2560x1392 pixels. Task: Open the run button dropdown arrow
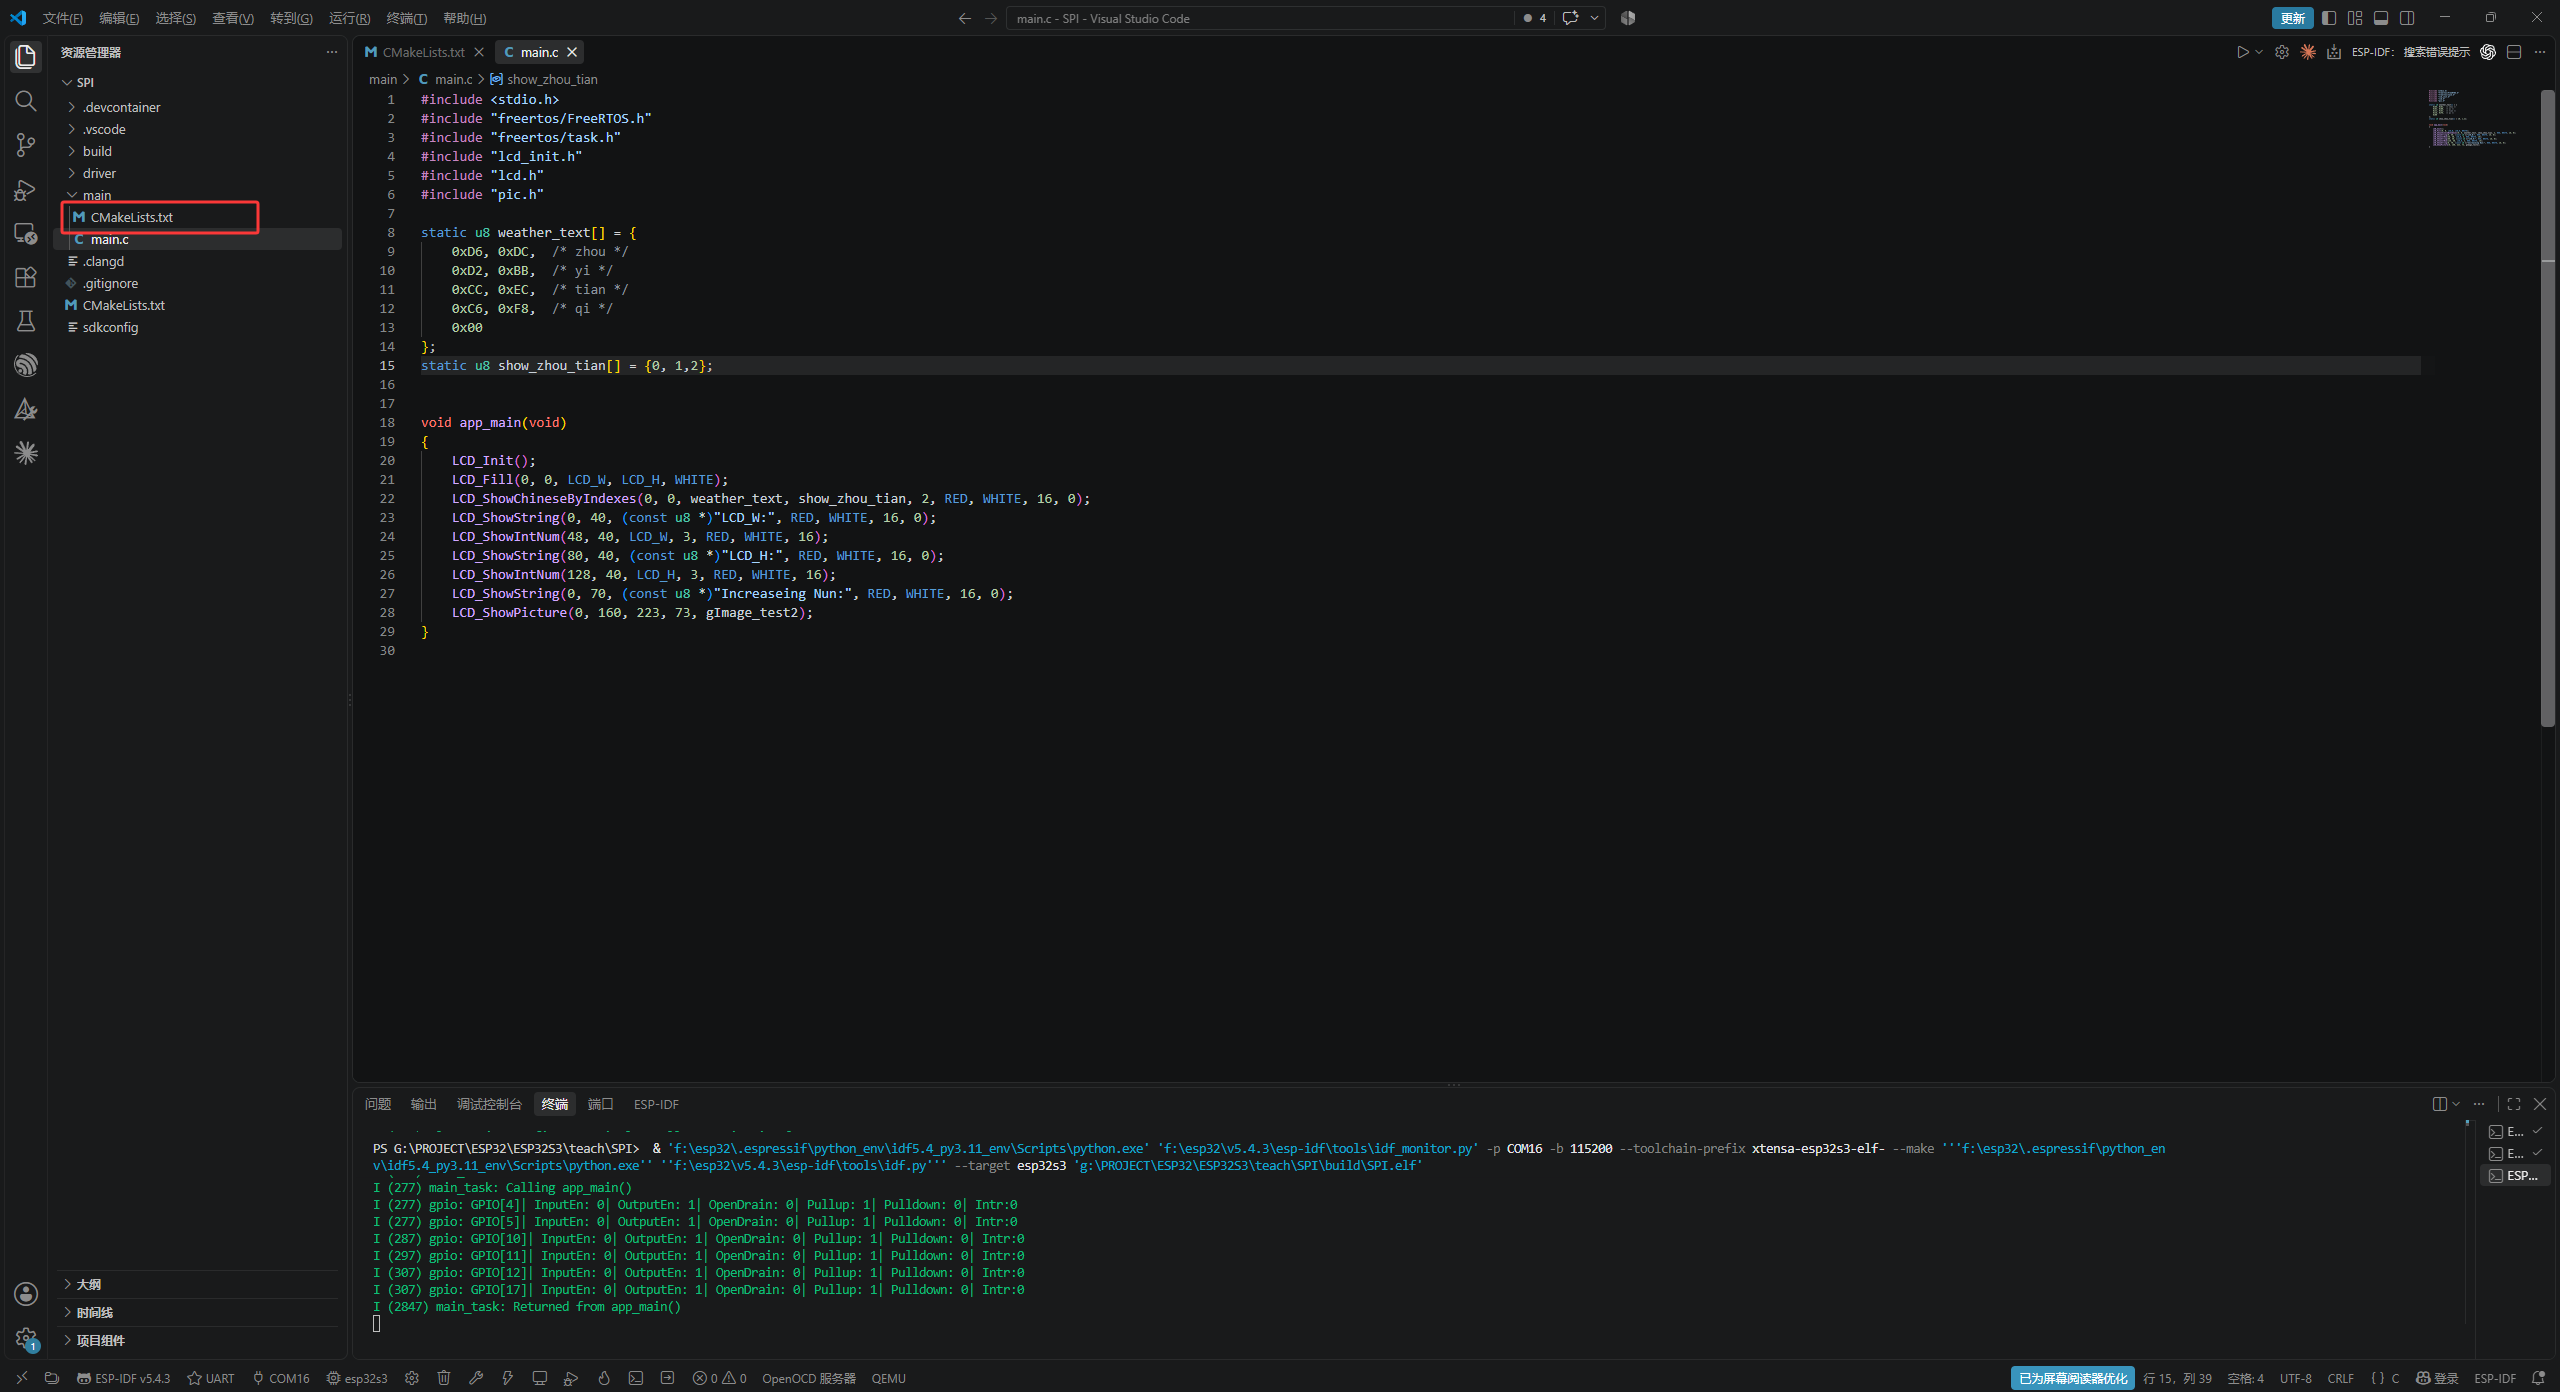click(2259, 52)
